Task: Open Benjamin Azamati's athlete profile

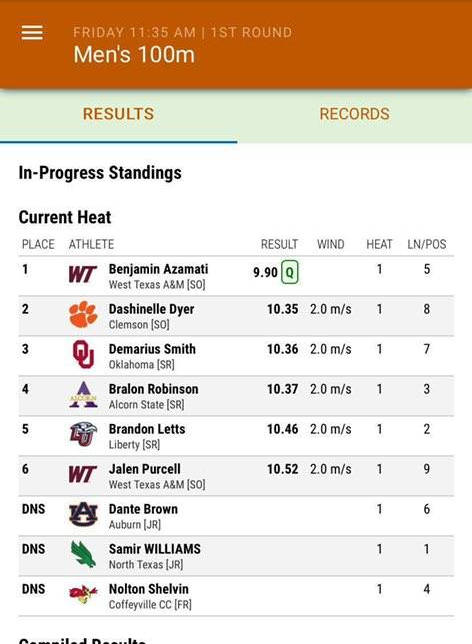Action: click(x=158, y=269)
